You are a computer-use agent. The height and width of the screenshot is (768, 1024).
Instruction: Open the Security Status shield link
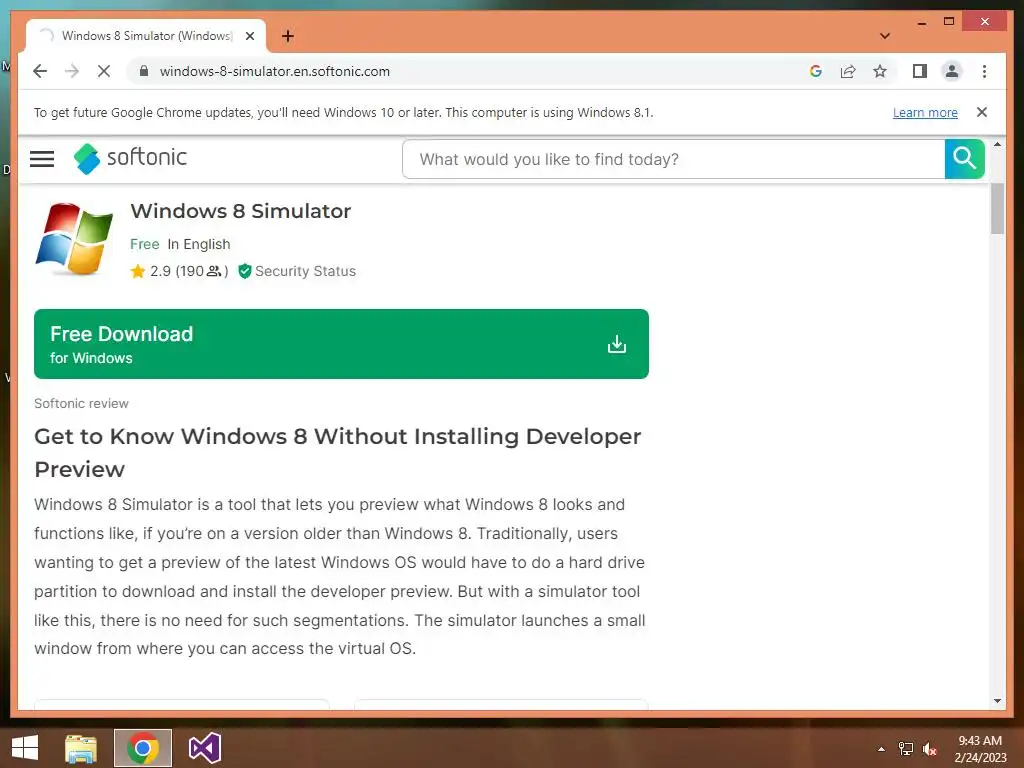[297, 271]
